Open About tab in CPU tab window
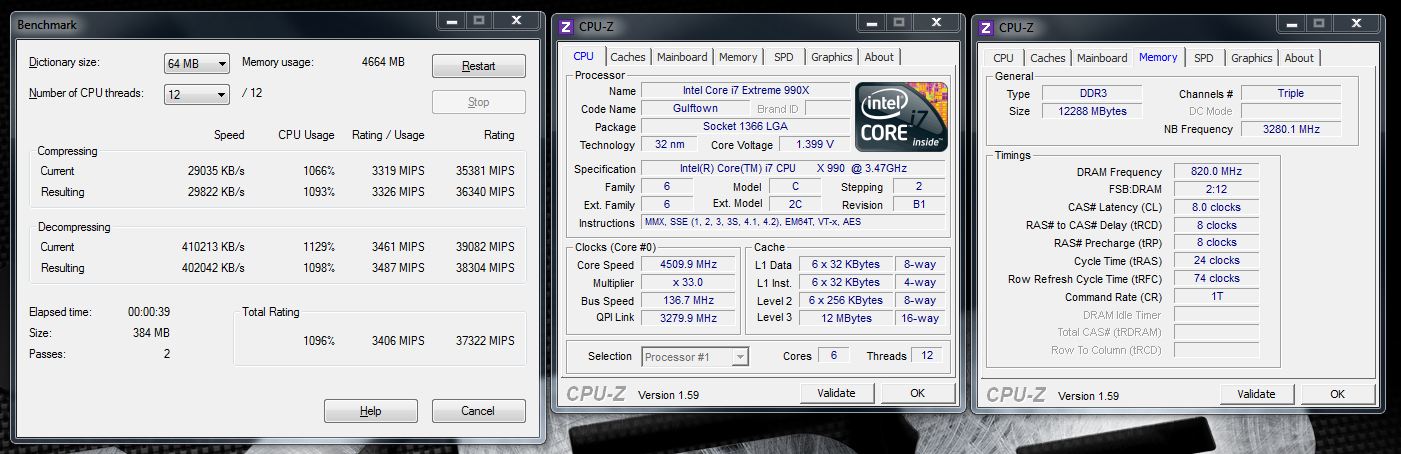Screen dimensions: 1401x454 click(879, 57)
